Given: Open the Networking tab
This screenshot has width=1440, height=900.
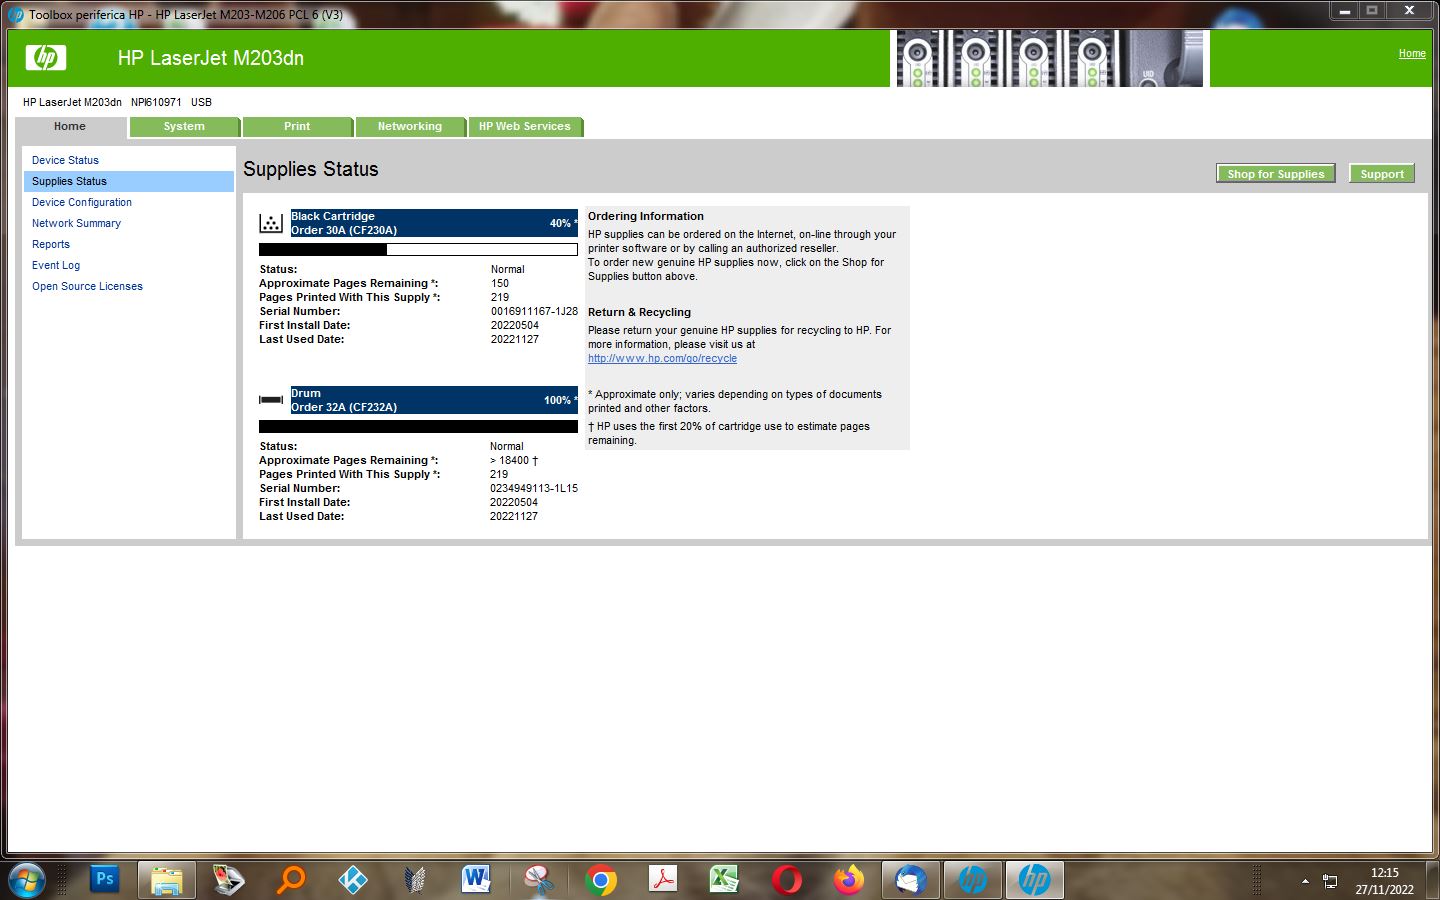Looking at the screenshot, I should 410,127.
